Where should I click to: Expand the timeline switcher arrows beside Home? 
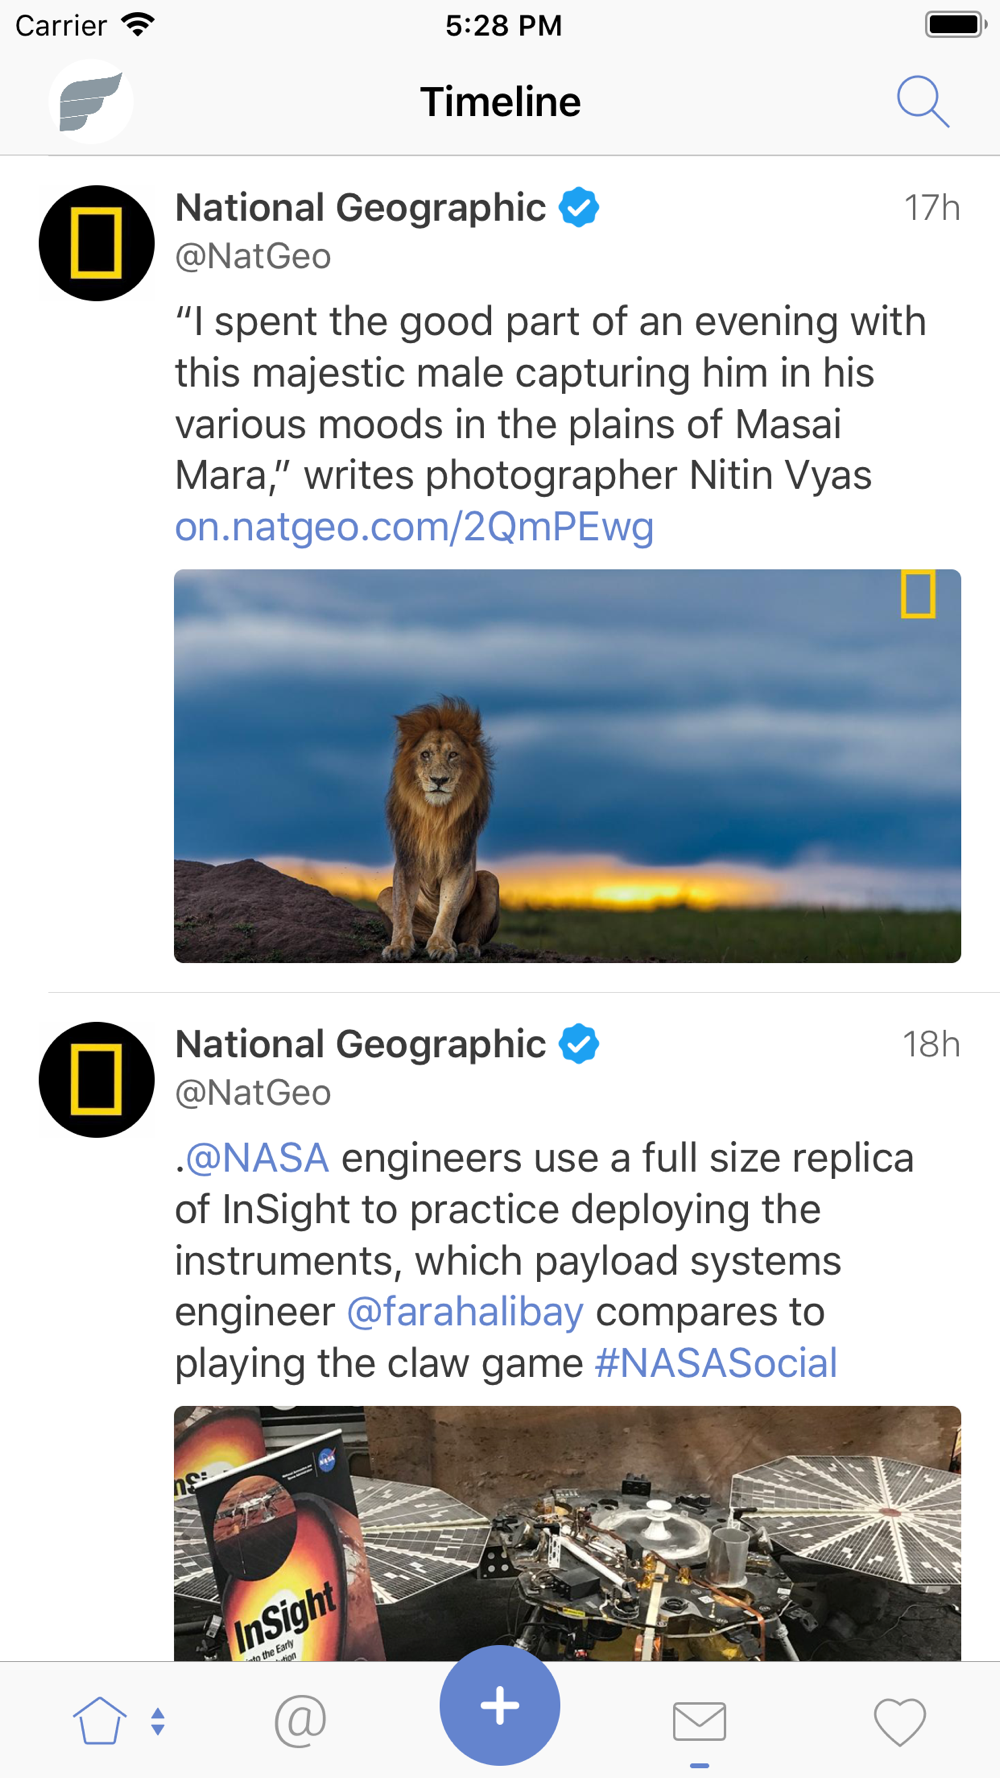(x=158, y=1721)
